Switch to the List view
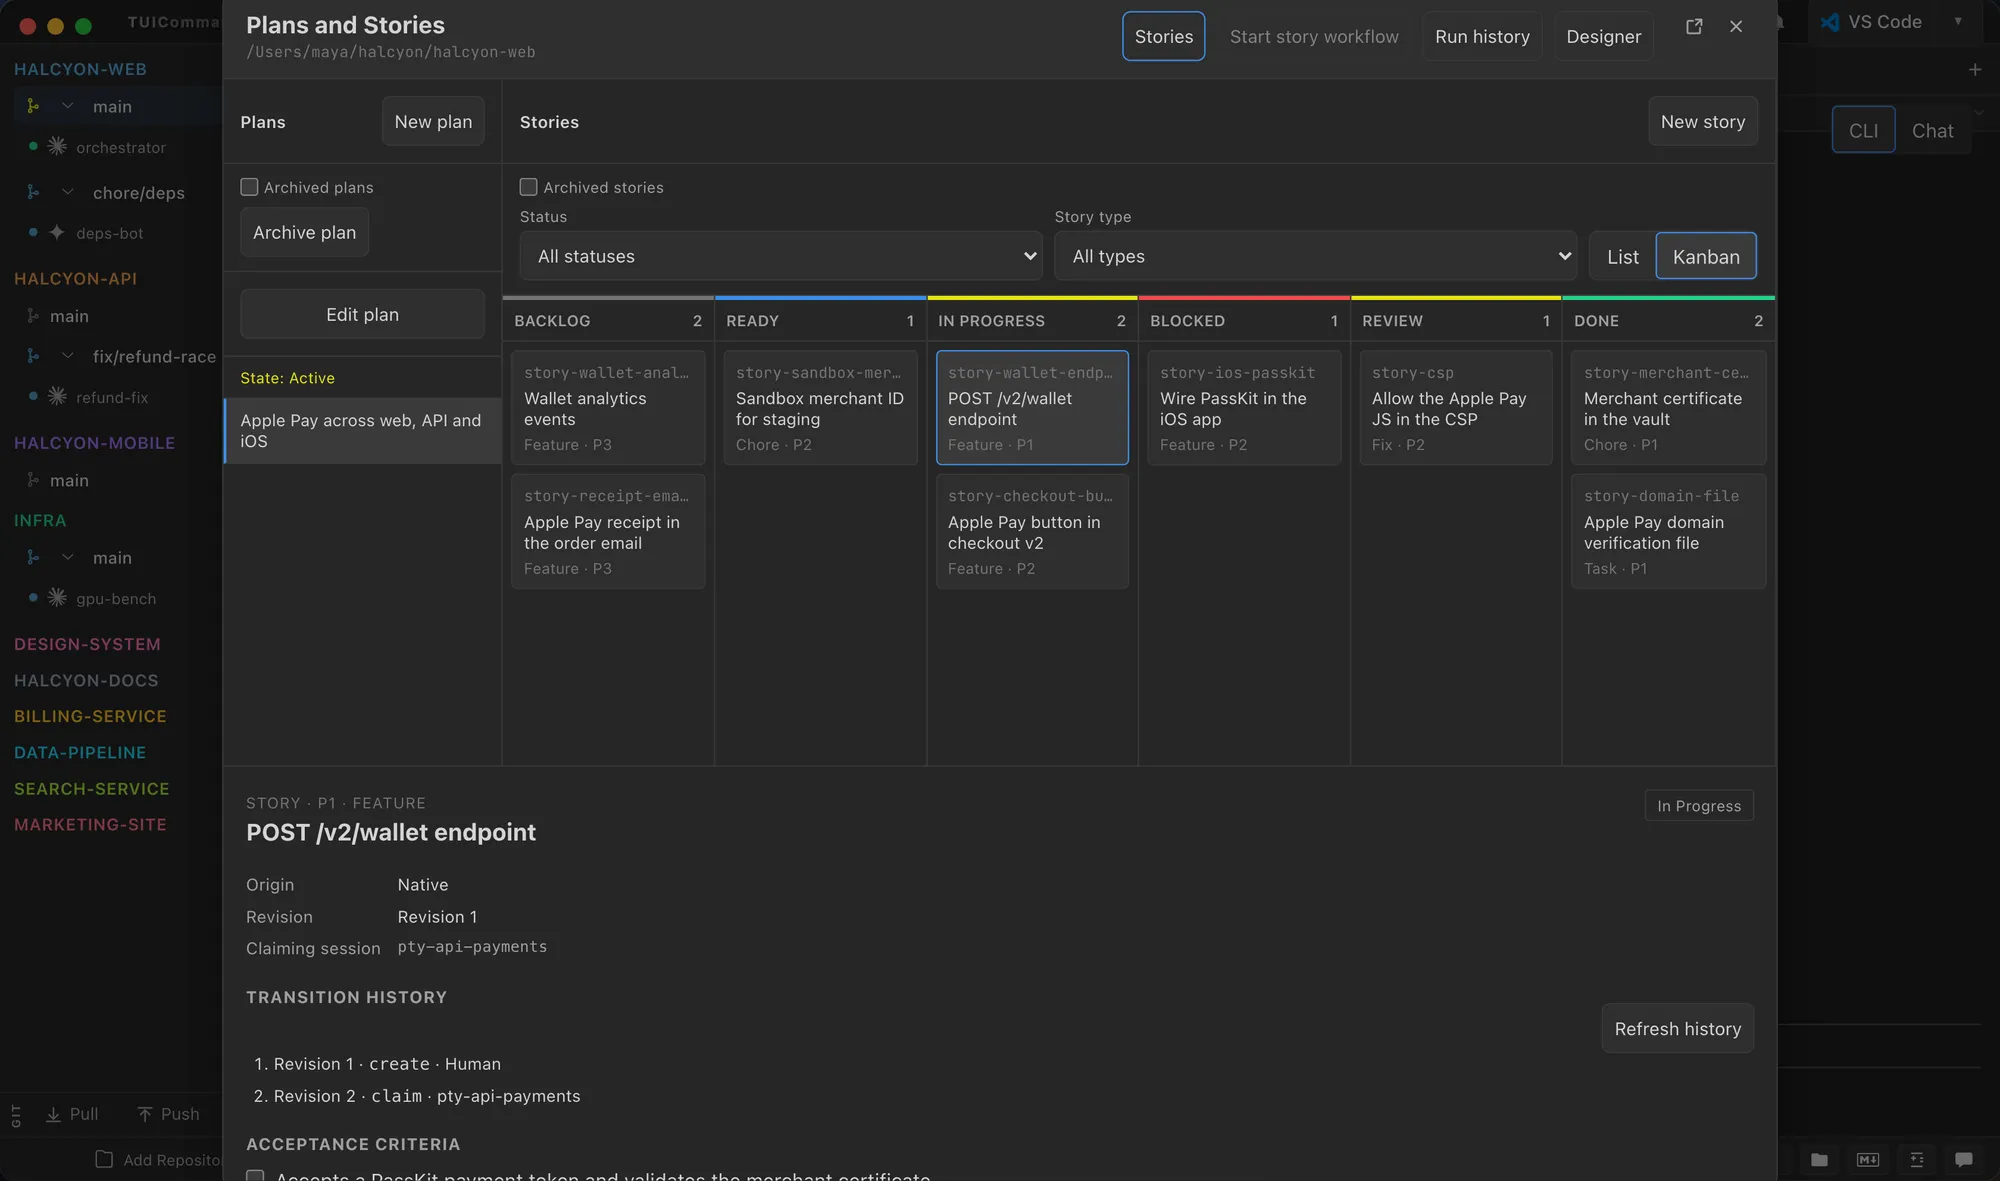Image resolution: width=2000 pixels, height=1181 pixels. [x=1622, y=256]
